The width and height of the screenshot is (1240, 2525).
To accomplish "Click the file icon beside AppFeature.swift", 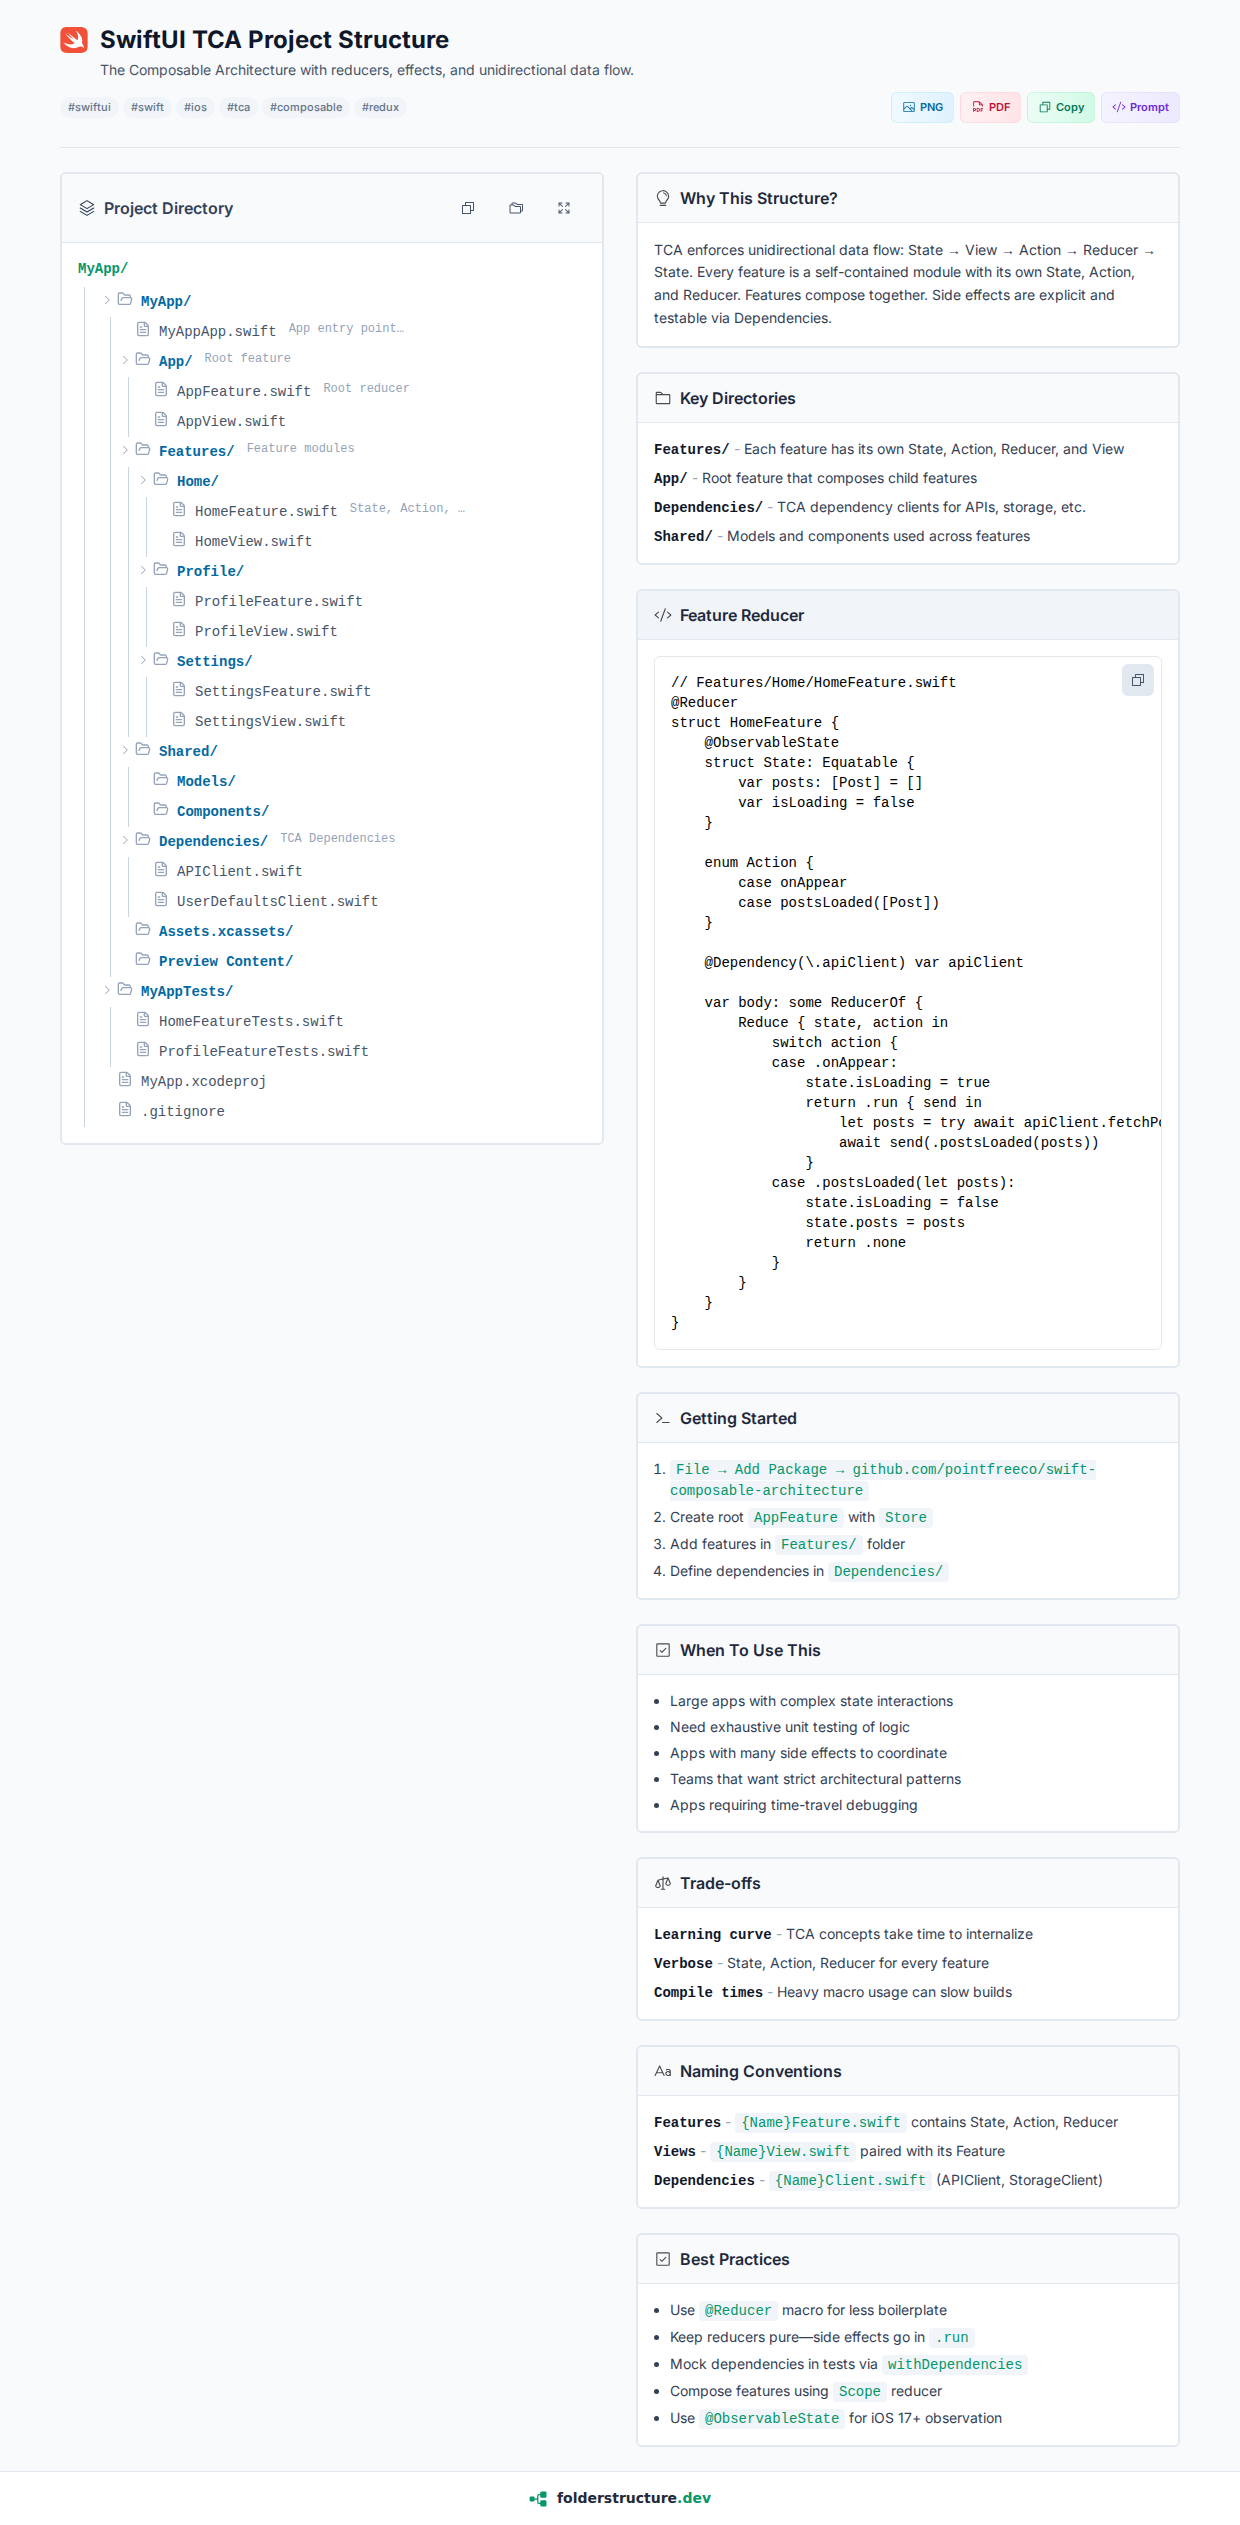I will (161, 389).
